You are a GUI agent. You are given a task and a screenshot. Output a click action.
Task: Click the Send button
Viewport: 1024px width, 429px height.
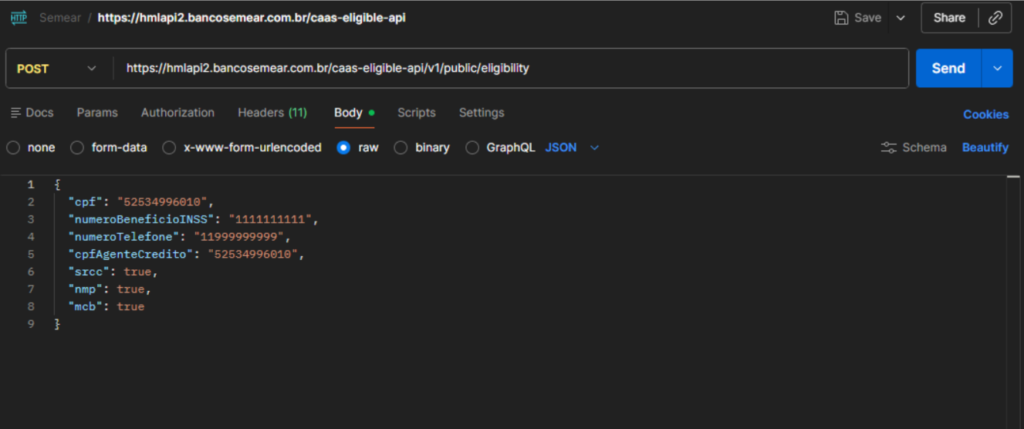coord(948,68)
